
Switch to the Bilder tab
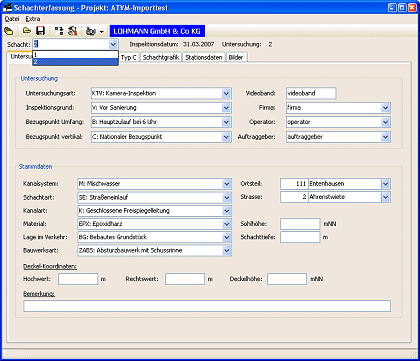click(236, 57)
